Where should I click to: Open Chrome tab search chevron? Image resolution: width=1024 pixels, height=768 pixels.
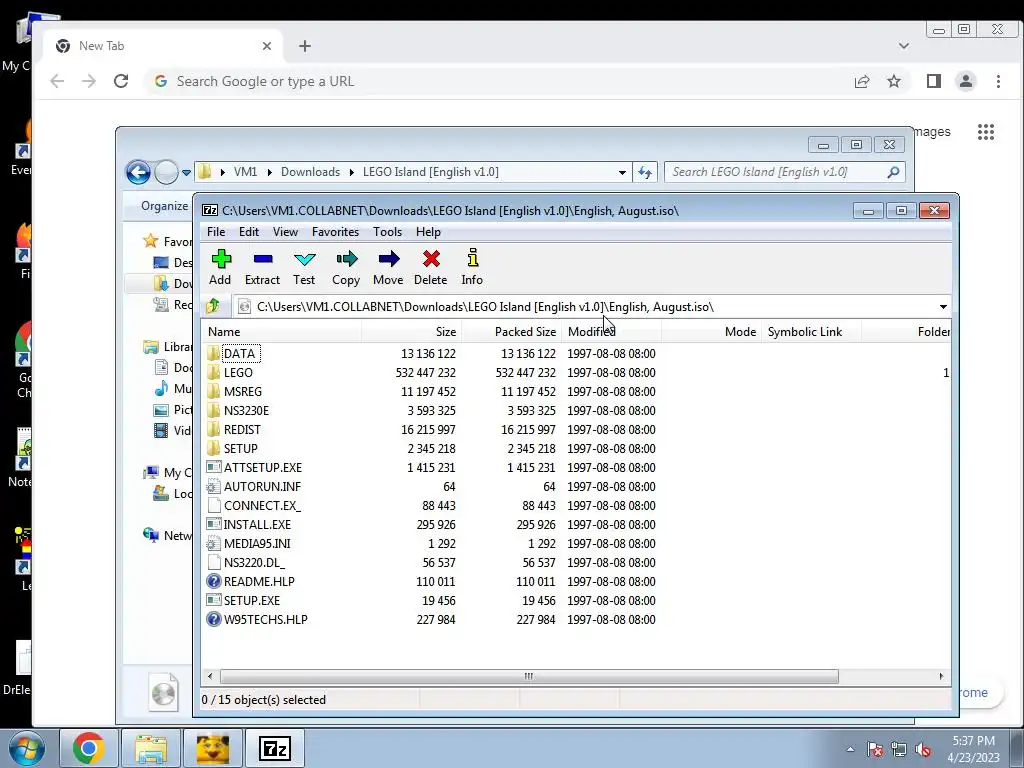click(904, 46)
